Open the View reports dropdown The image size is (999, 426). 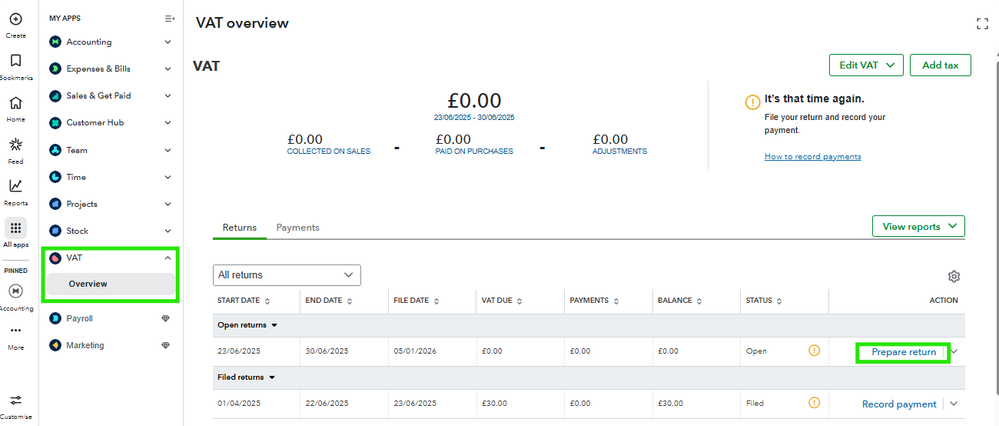[x=918, y=227]
